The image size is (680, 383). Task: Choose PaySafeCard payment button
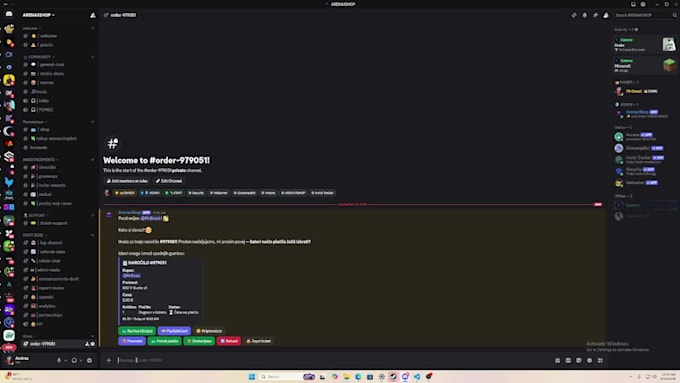(x=174, y=331)
